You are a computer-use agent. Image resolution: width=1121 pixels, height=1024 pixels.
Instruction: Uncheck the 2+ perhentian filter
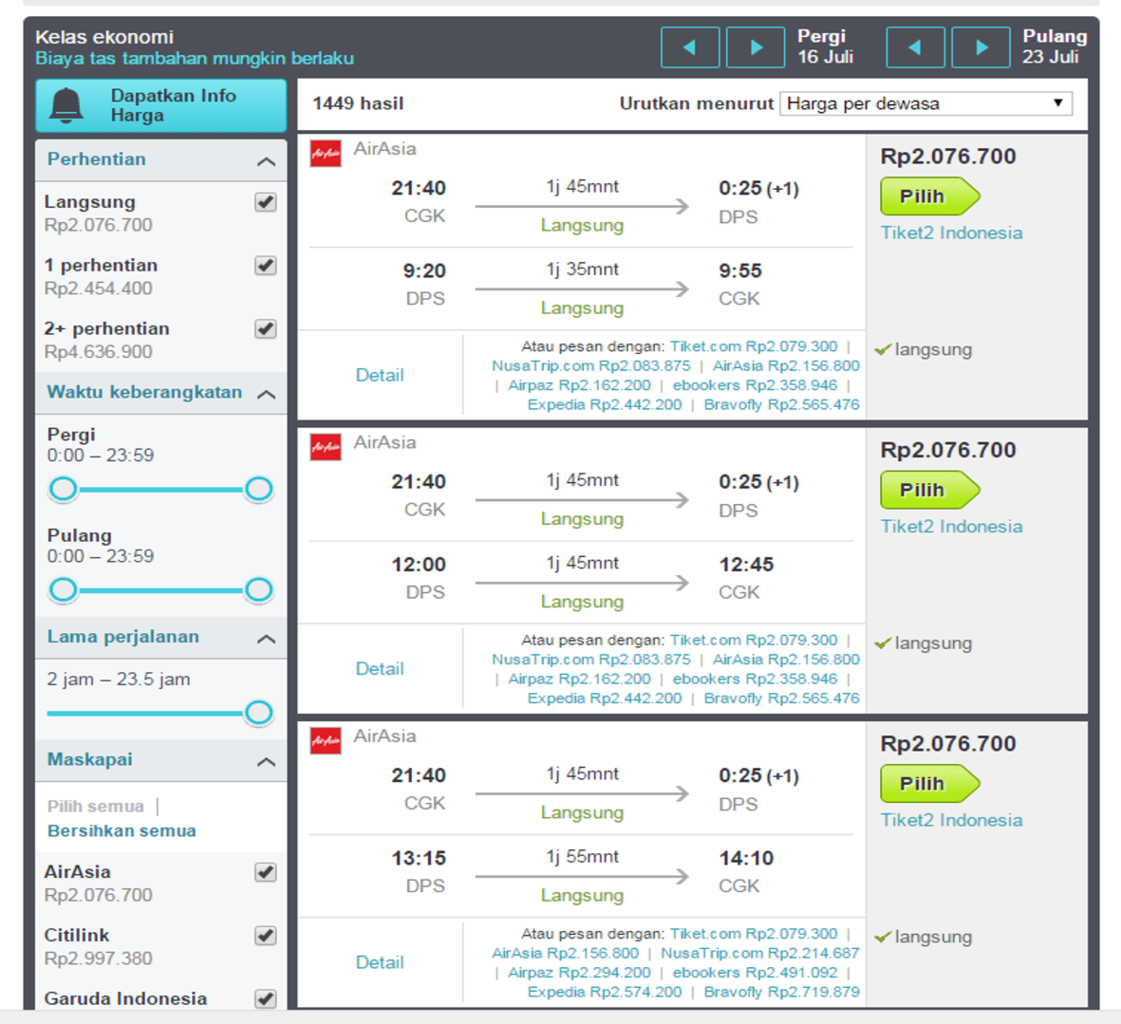264,328
